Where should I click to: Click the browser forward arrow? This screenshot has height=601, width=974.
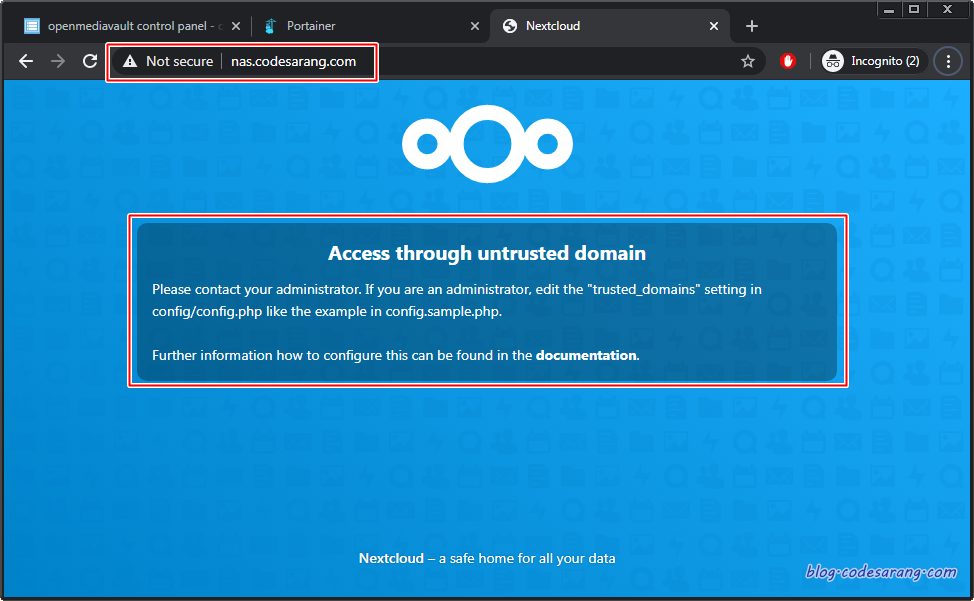(58, 61)
